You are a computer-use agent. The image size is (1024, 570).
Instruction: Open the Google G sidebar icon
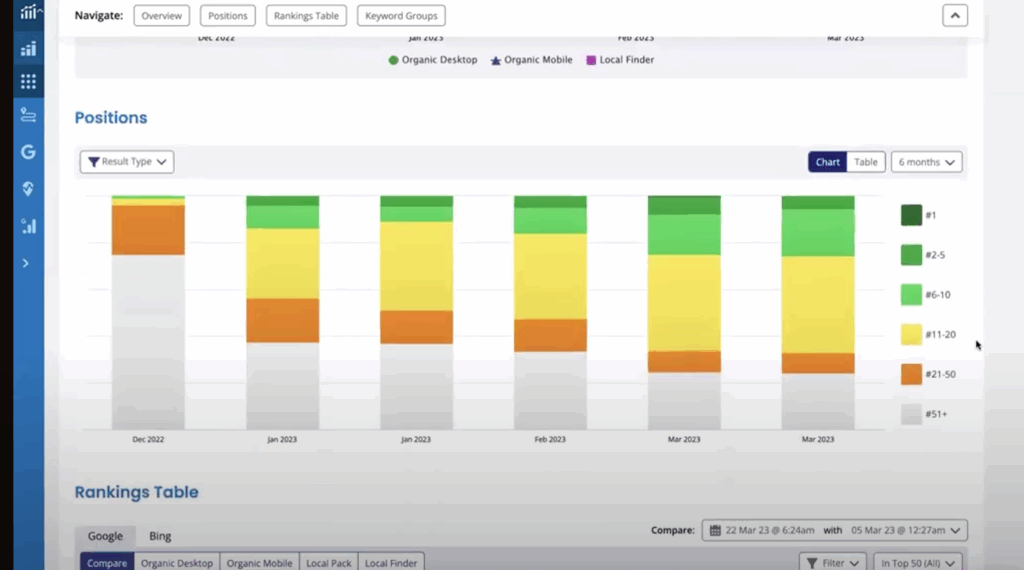point(28,152)
